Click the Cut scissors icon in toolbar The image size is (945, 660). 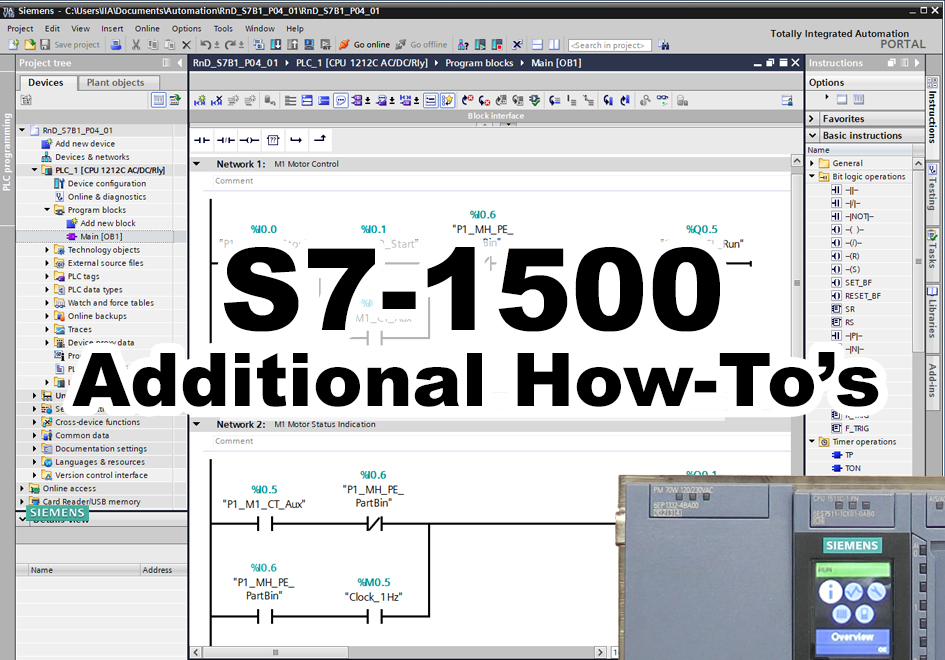[136, 45]
